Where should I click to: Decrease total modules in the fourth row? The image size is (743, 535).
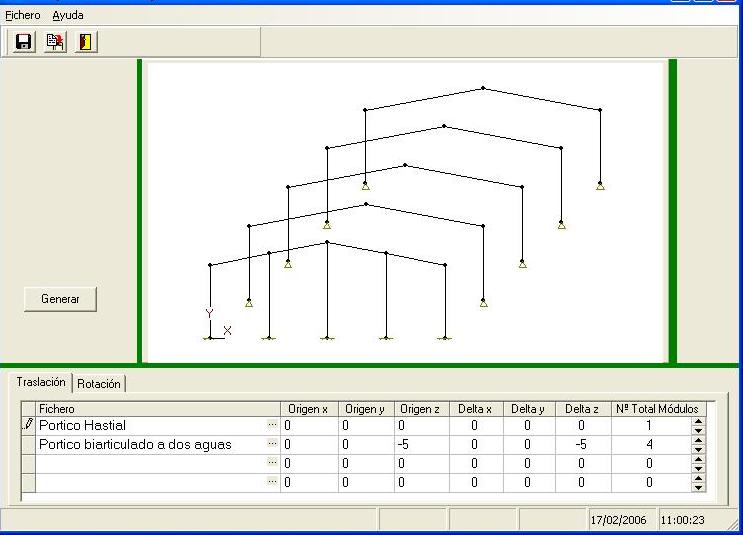tap(698, 487)
